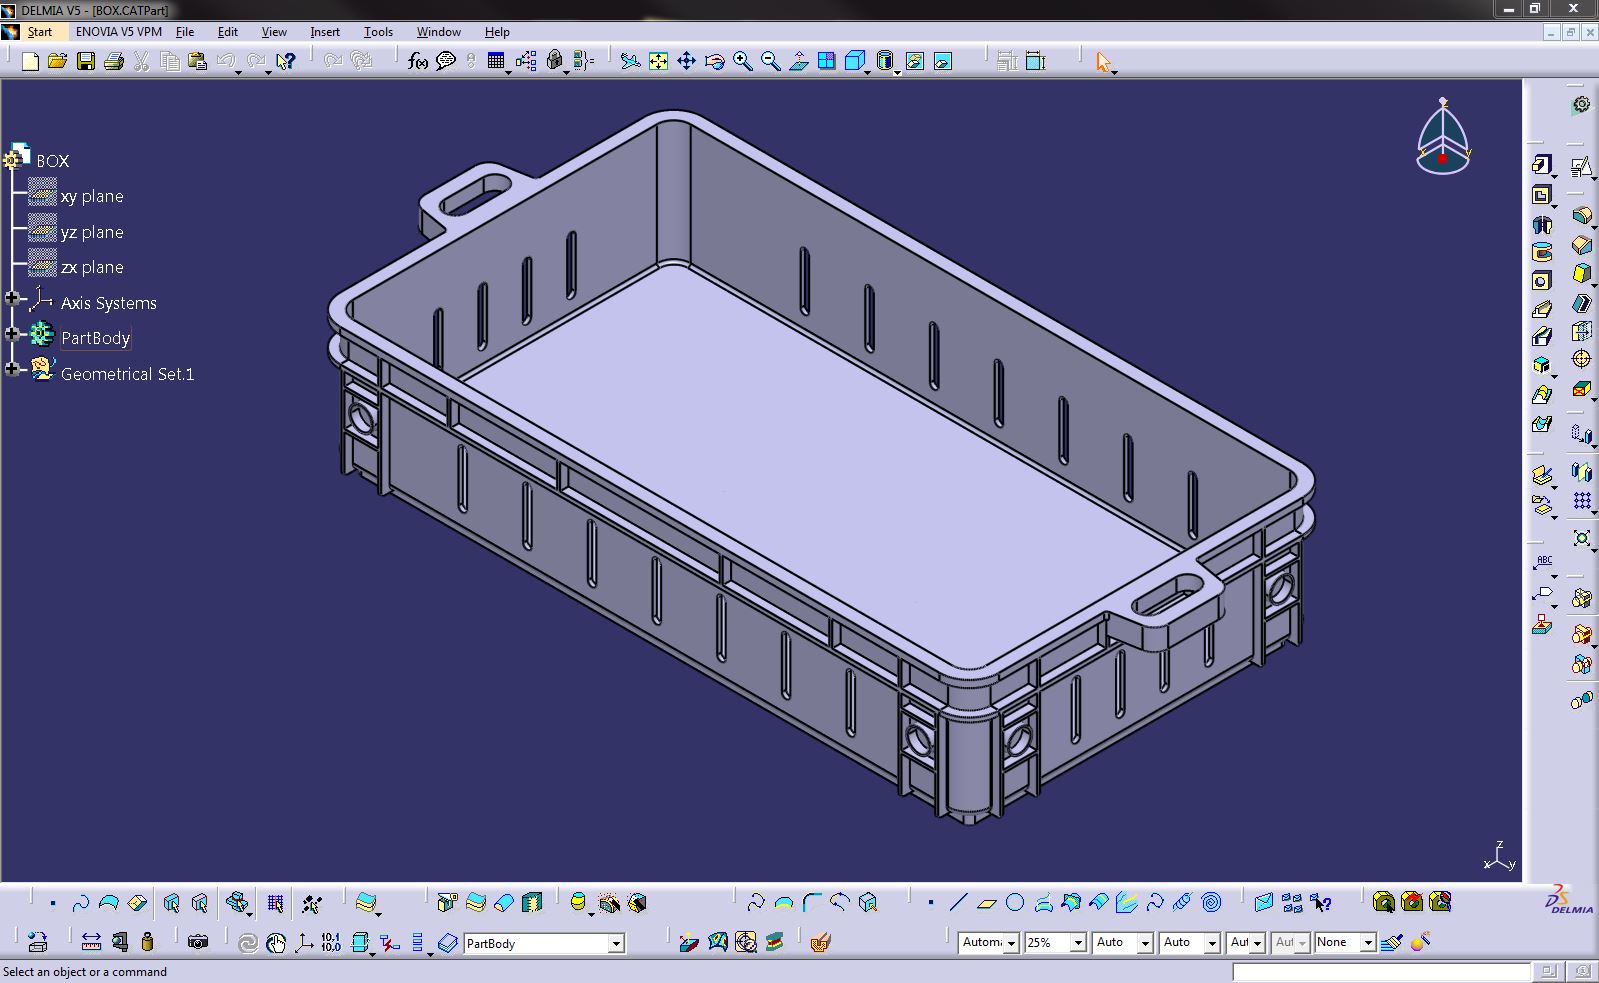Open the 25% transparency dropdown
Viewport: 1599px width, 983px height.
pos(1078,942)
